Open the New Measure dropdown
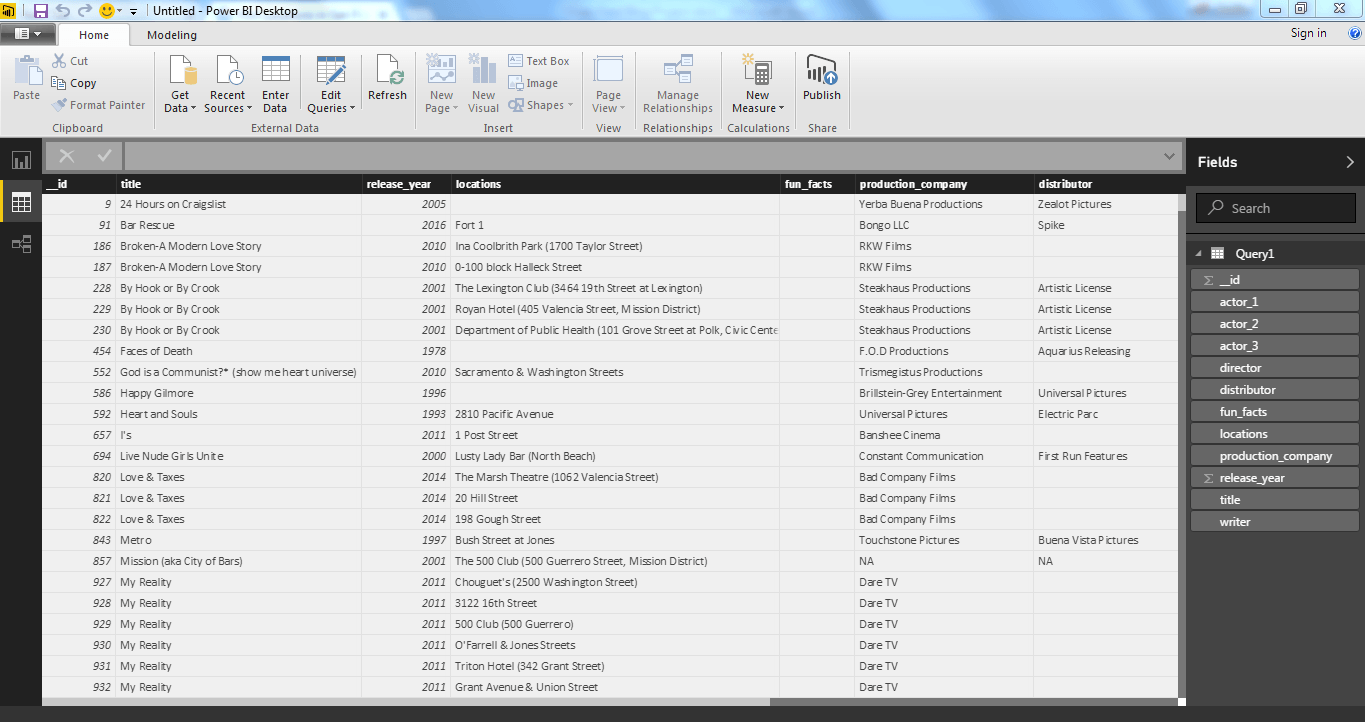1365x722 pixels. [x=758, y=108]
